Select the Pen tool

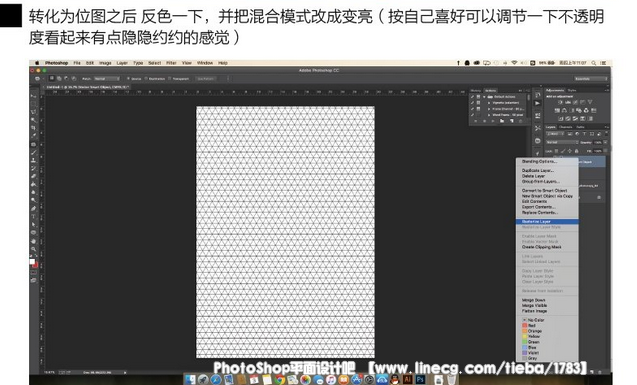click(x=33, y=208)
